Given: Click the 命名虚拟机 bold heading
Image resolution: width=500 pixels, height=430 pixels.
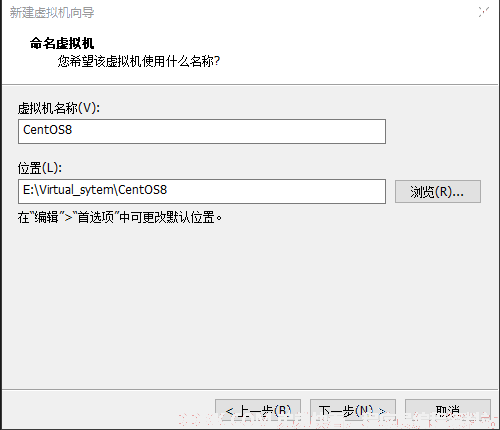Looking at the screenshot, I should 62,43.
